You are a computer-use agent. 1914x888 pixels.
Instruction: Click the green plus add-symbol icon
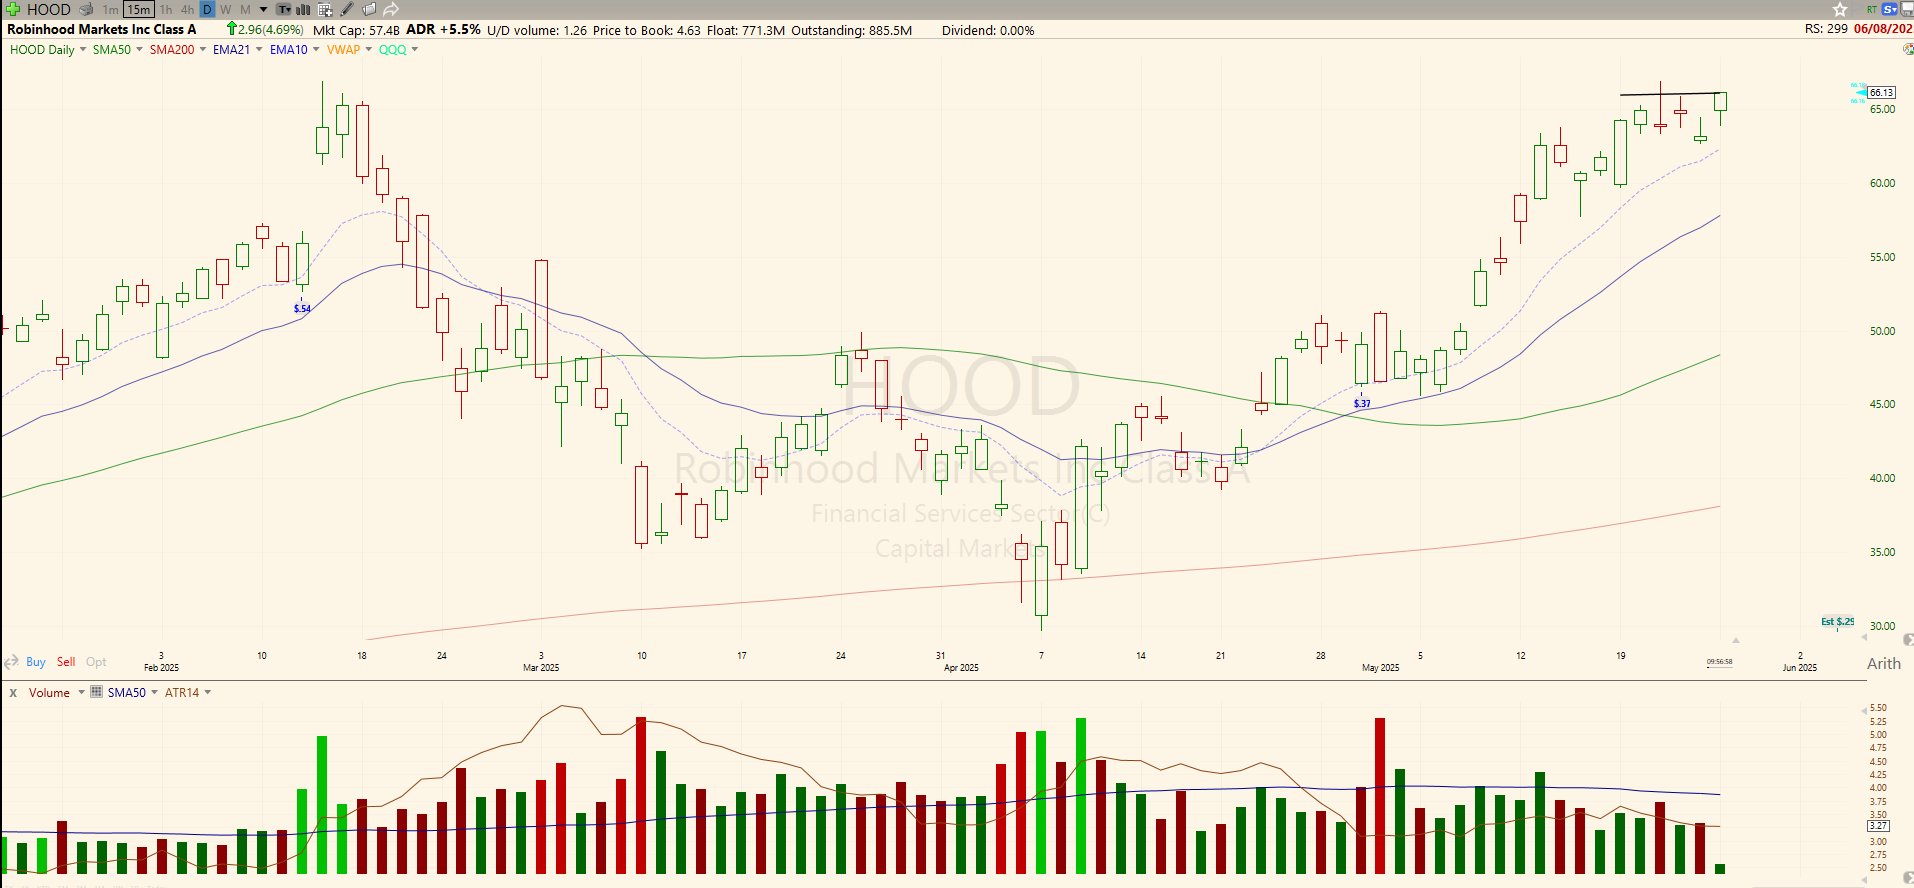coord(13,9)
